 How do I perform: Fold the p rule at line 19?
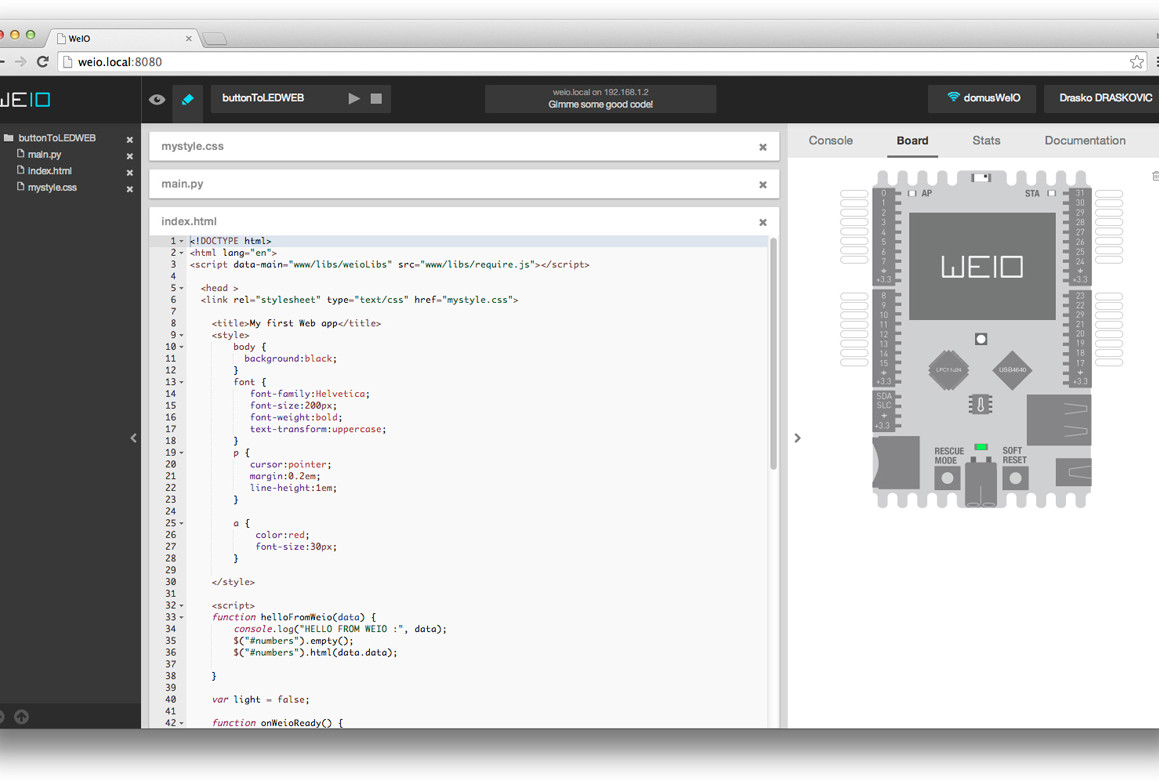click(182, 453)
